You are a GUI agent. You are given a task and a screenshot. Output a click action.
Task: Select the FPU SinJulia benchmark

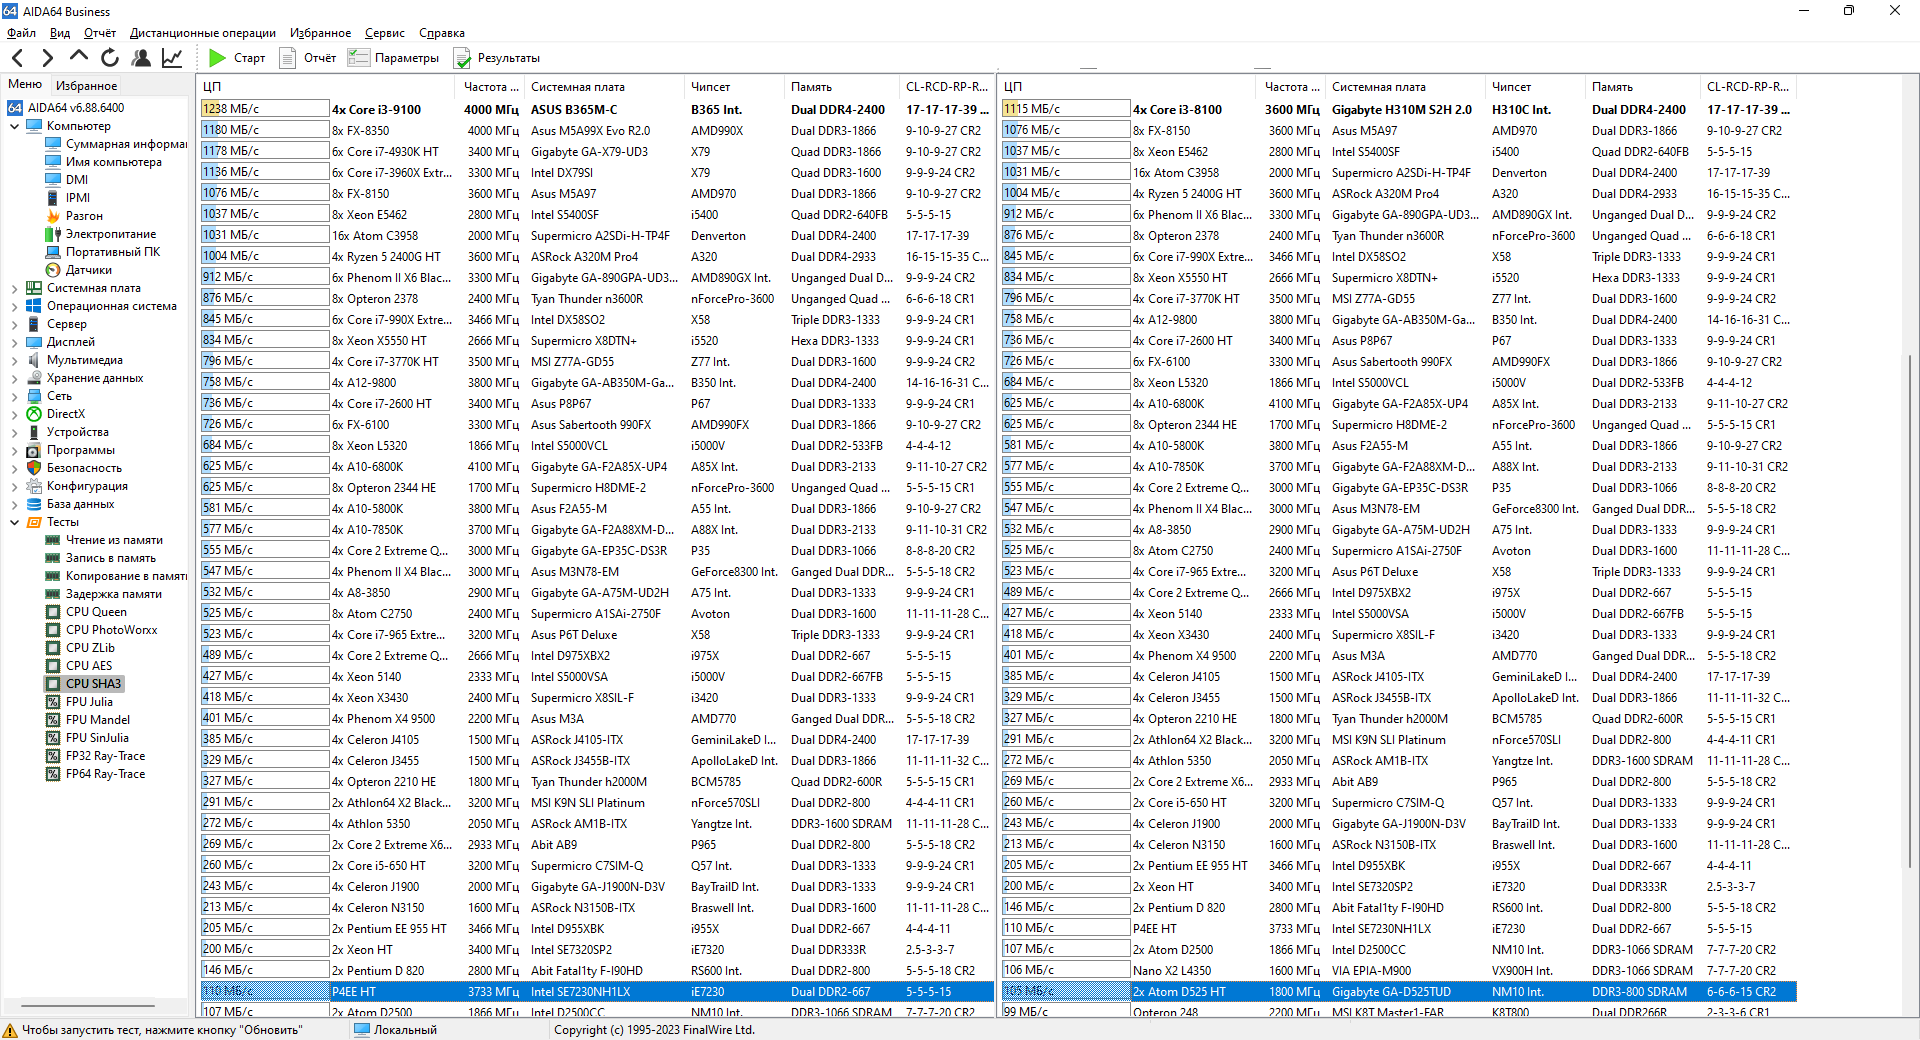pyautogui.click(x=87, y=738)
